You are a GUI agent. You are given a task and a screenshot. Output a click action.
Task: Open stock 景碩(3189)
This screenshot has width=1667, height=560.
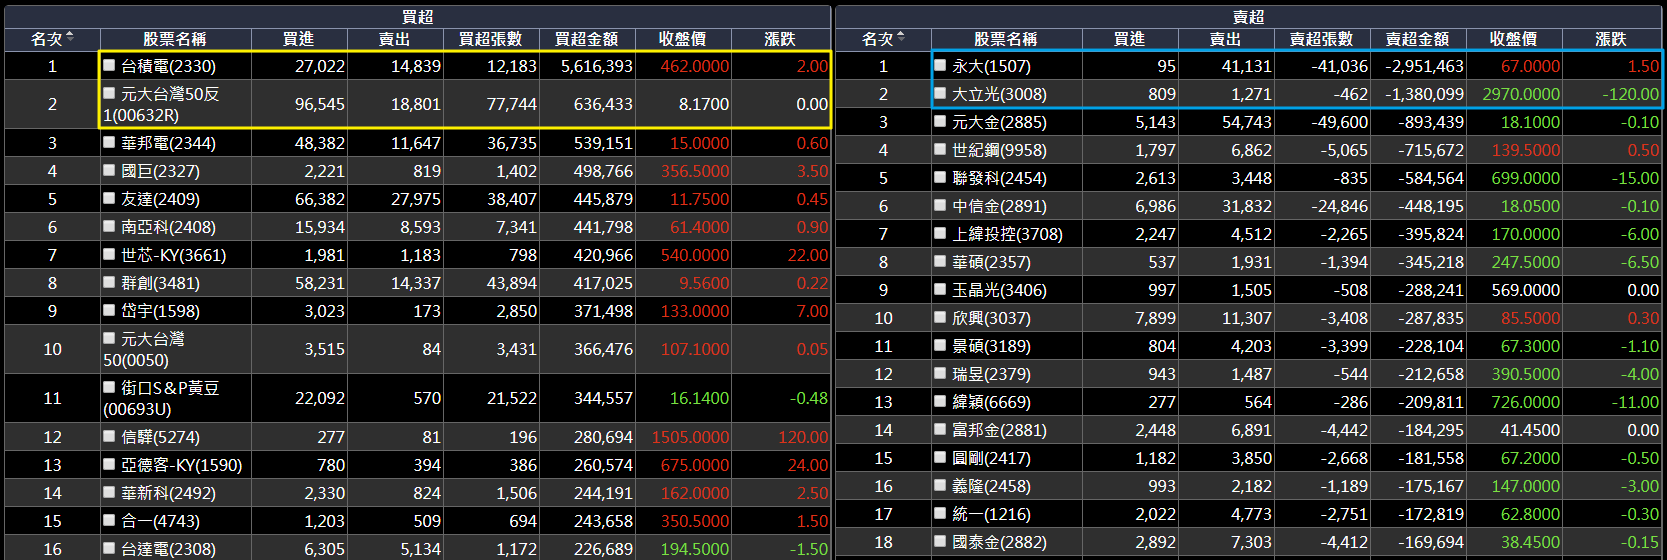991,346
